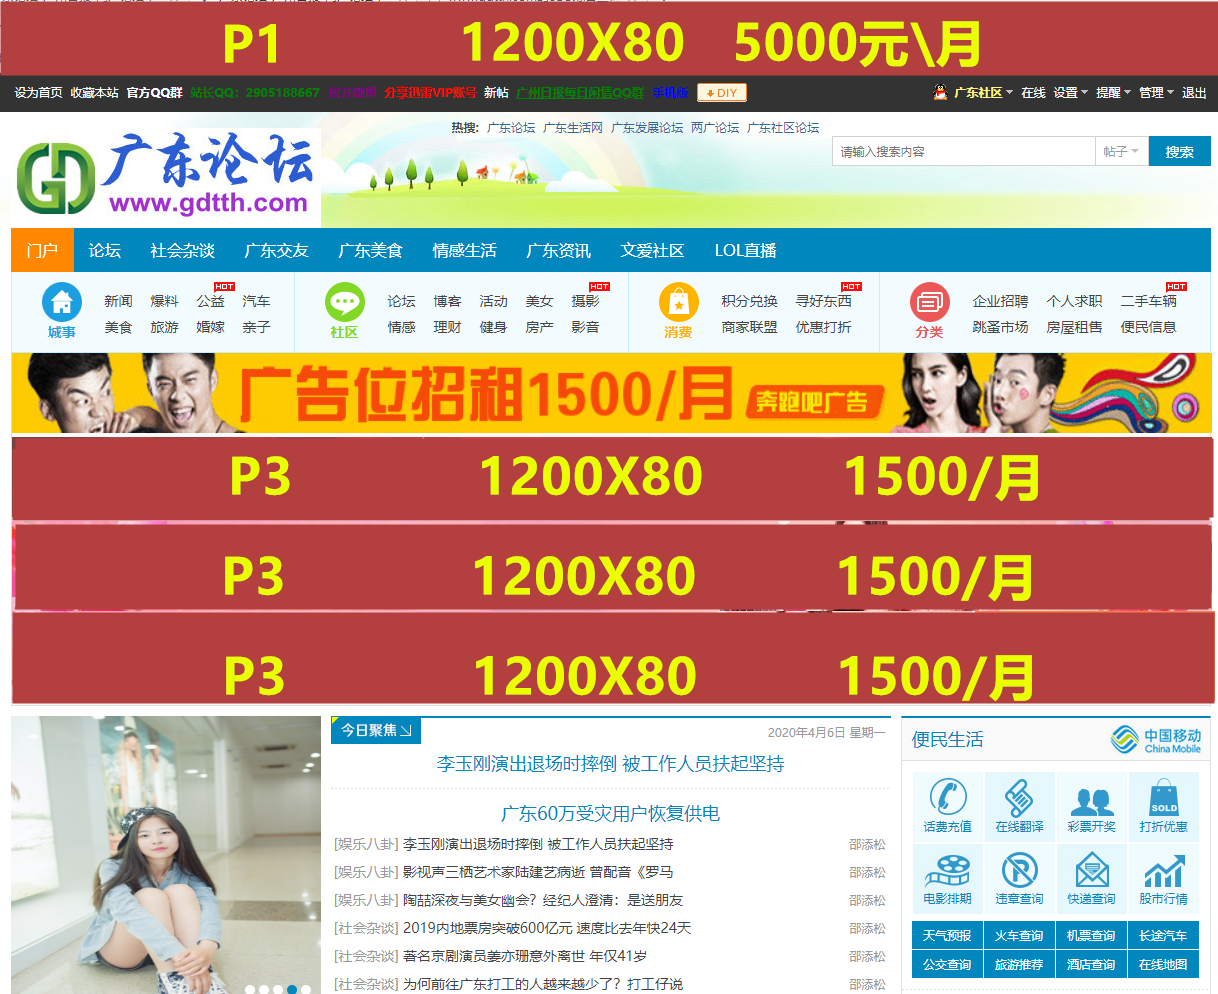
Task: Open the slideshow photo of seated girl
Action: tap(166, 855)
